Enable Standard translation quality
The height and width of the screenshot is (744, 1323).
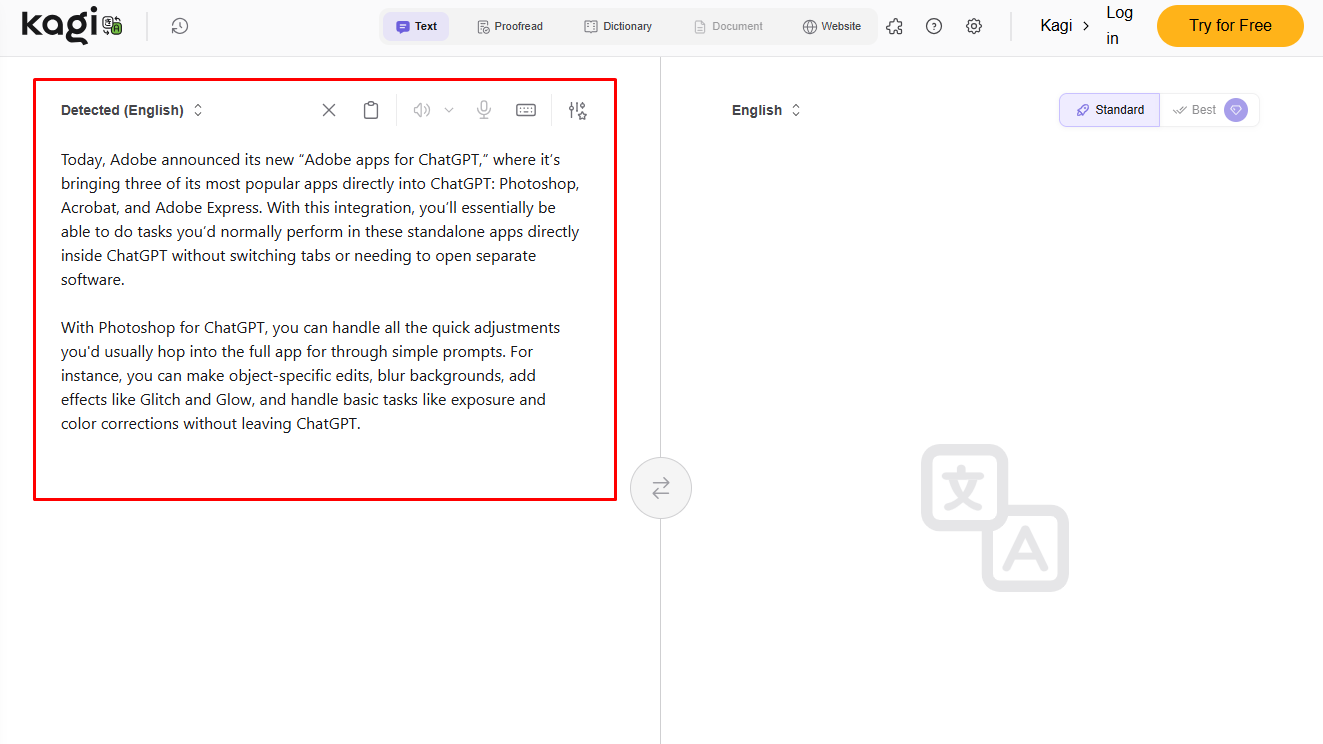pos(1109,110)
